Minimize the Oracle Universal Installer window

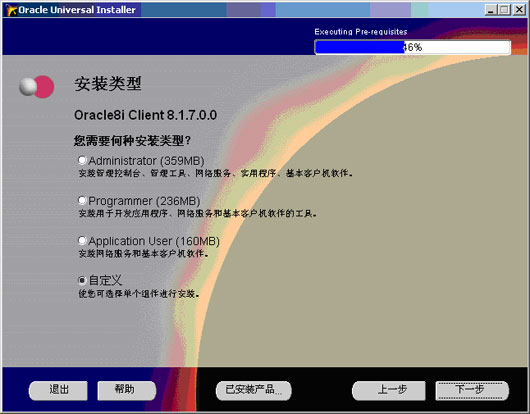[x=490, y=9]
